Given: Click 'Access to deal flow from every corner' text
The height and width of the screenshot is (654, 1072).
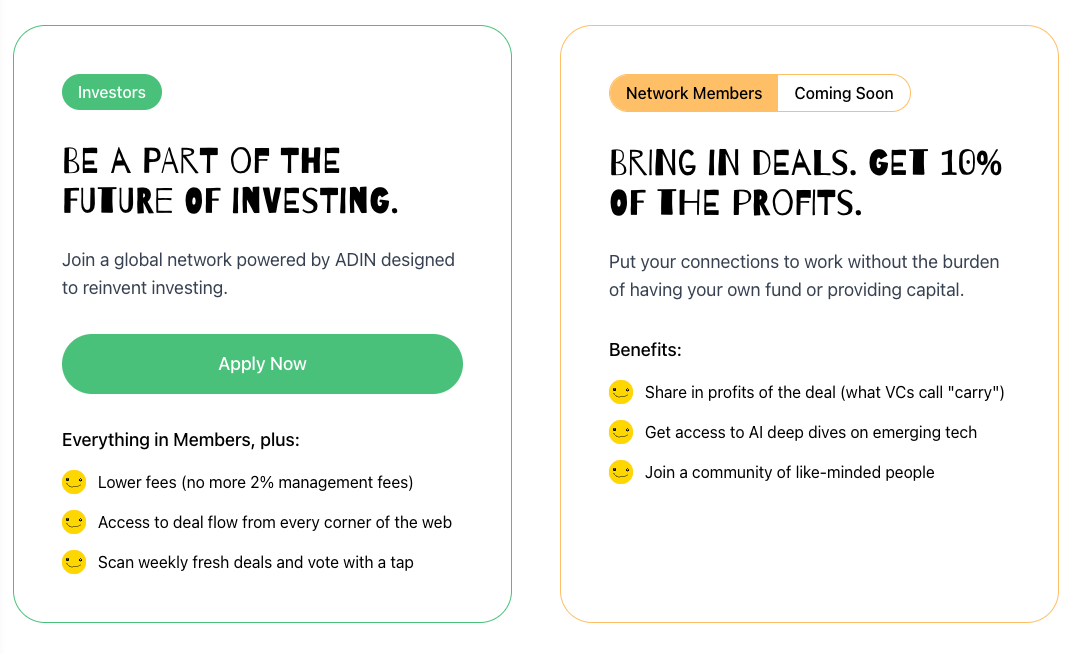Looking at the screenshot, I should pyautogui.click(x=275, y=522).
